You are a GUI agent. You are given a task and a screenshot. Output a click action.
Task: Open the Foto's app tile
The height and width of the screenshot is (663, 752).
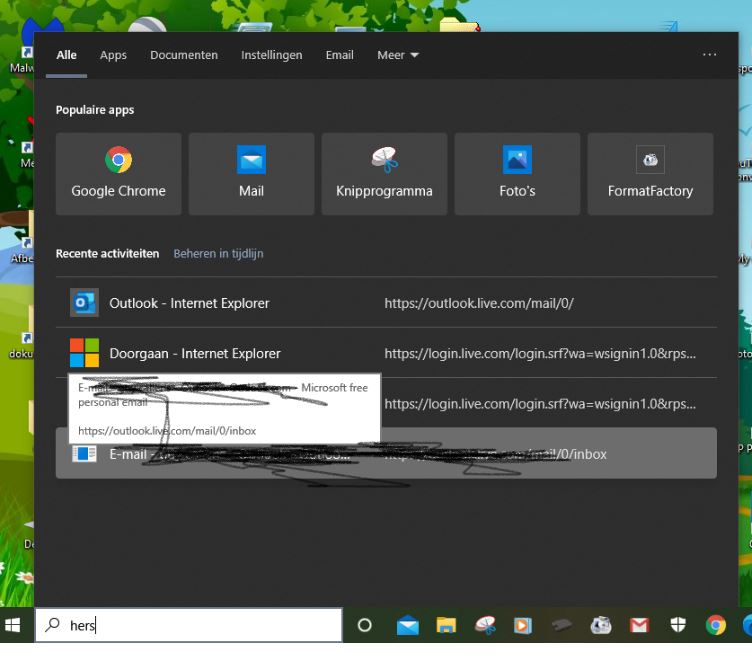517,174
